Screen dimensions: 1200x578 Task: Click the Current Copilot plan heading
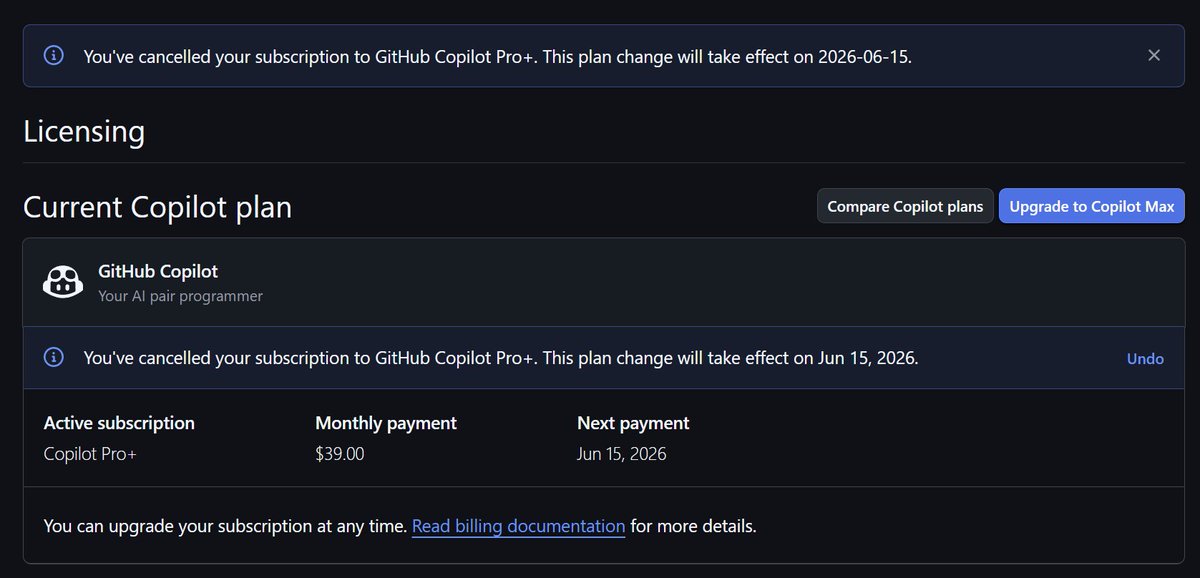[158, 207]
